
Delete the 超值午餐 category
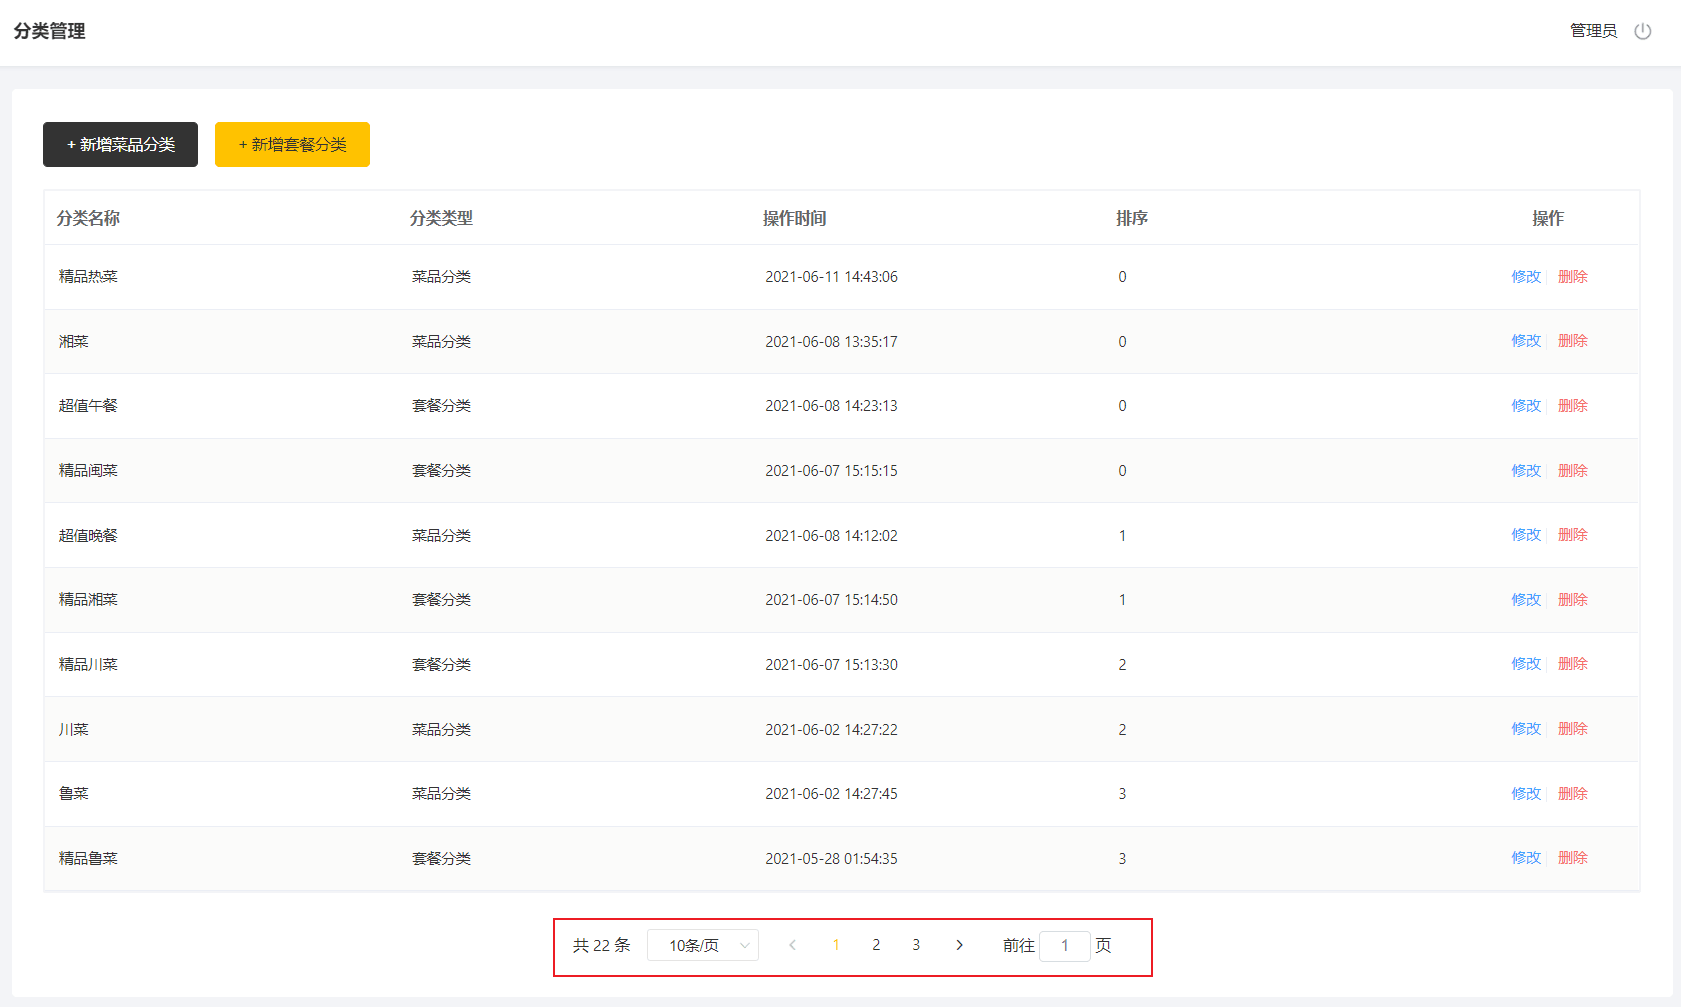1572,406
